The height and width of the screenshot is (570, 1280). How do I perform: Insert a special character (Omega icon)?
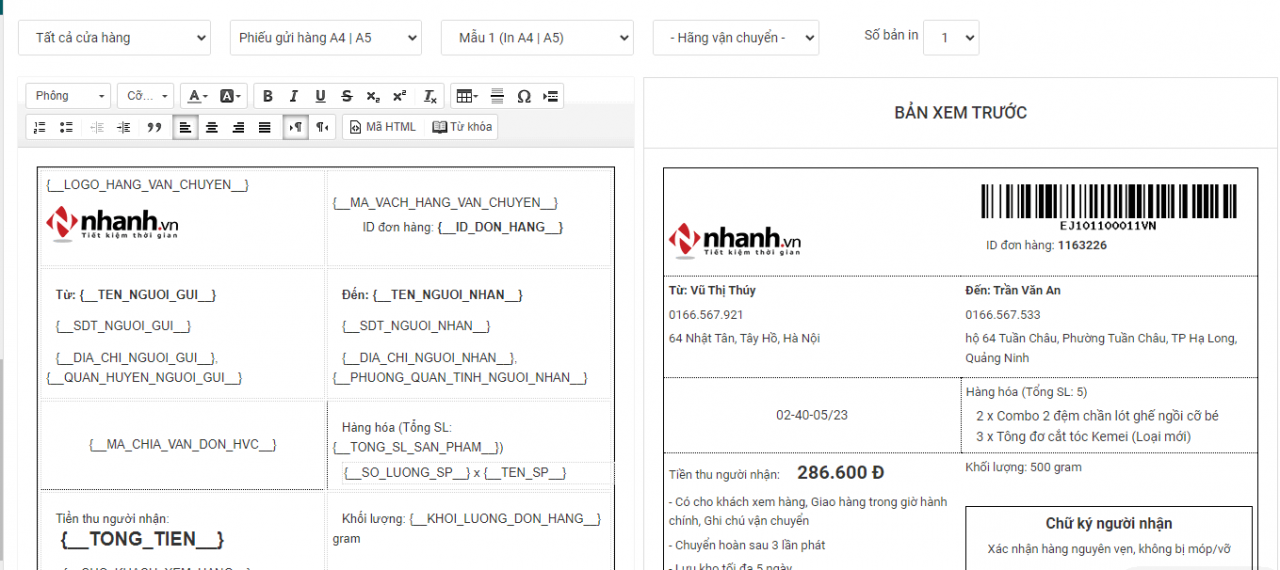(x=523, y=96)
